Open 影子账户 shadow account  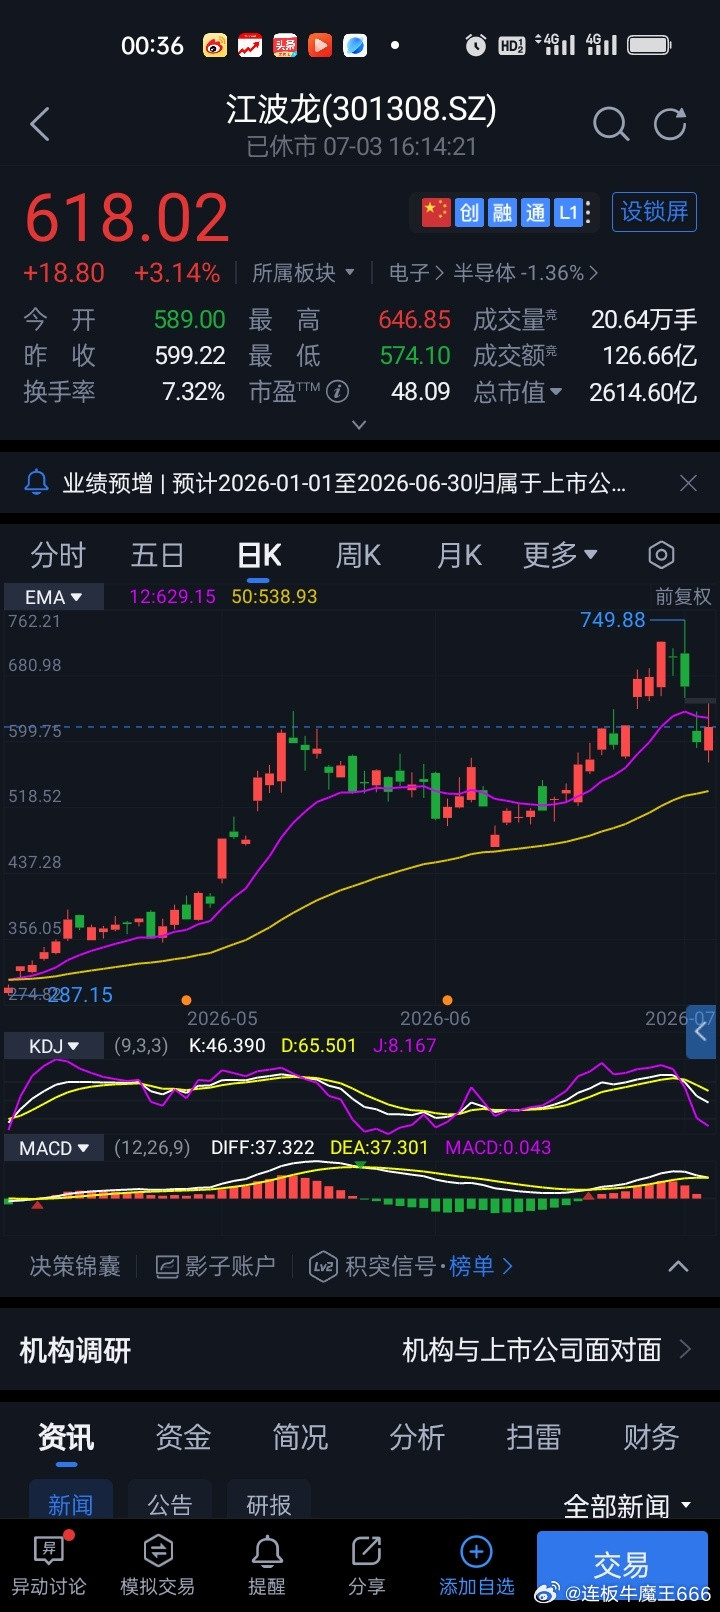tap(215, 1266)
